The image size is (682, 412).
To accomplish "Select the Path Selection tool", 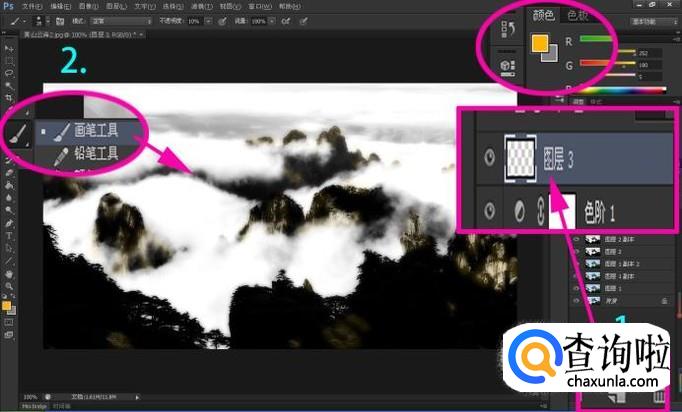I will coord(9,249).
